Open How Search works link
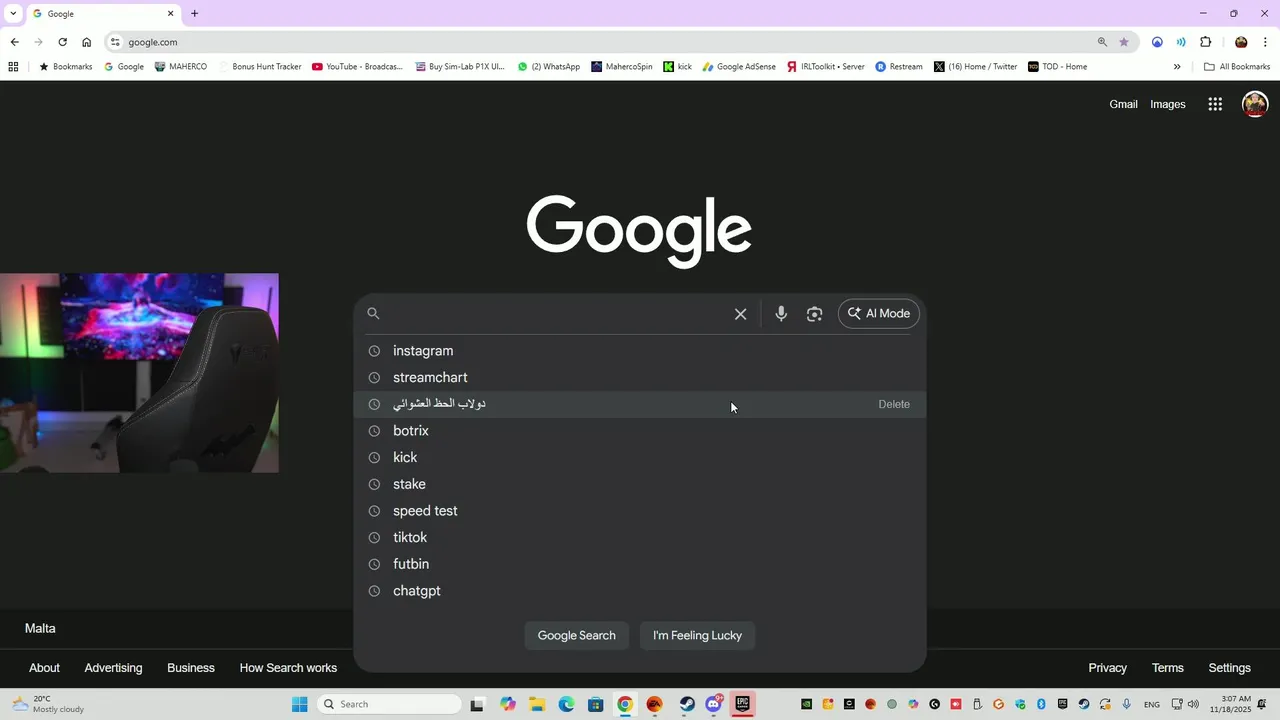Viewport: 1280px width, 720px height. pos(288,668)
